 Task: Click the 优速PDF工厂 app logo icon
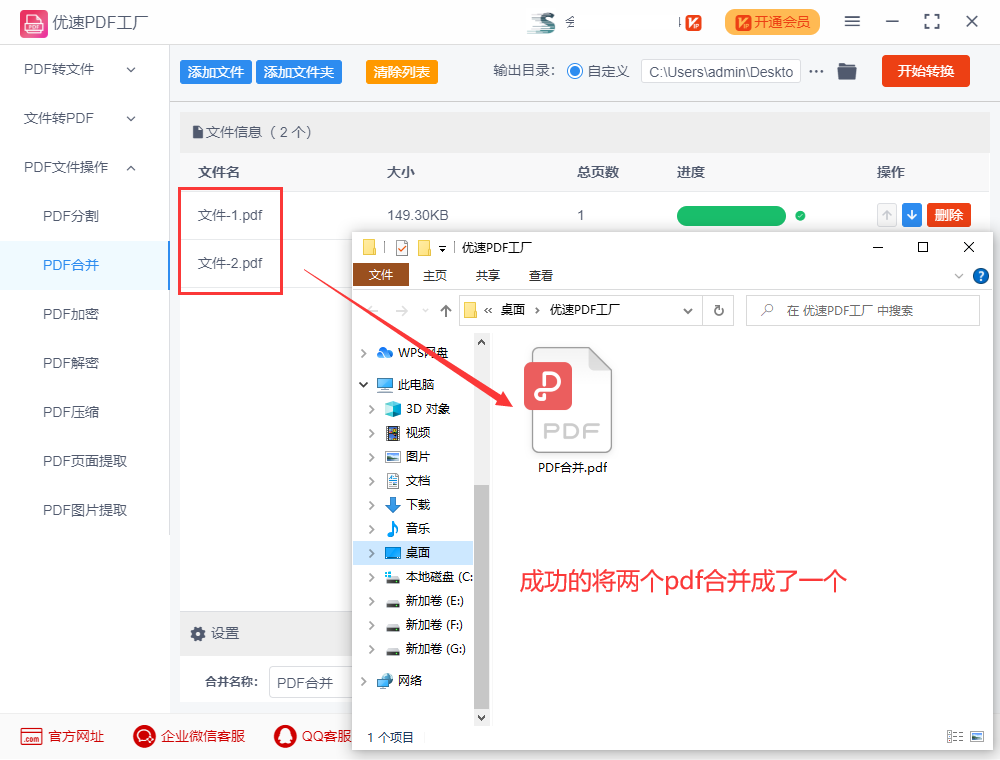[x=33, y=24]
